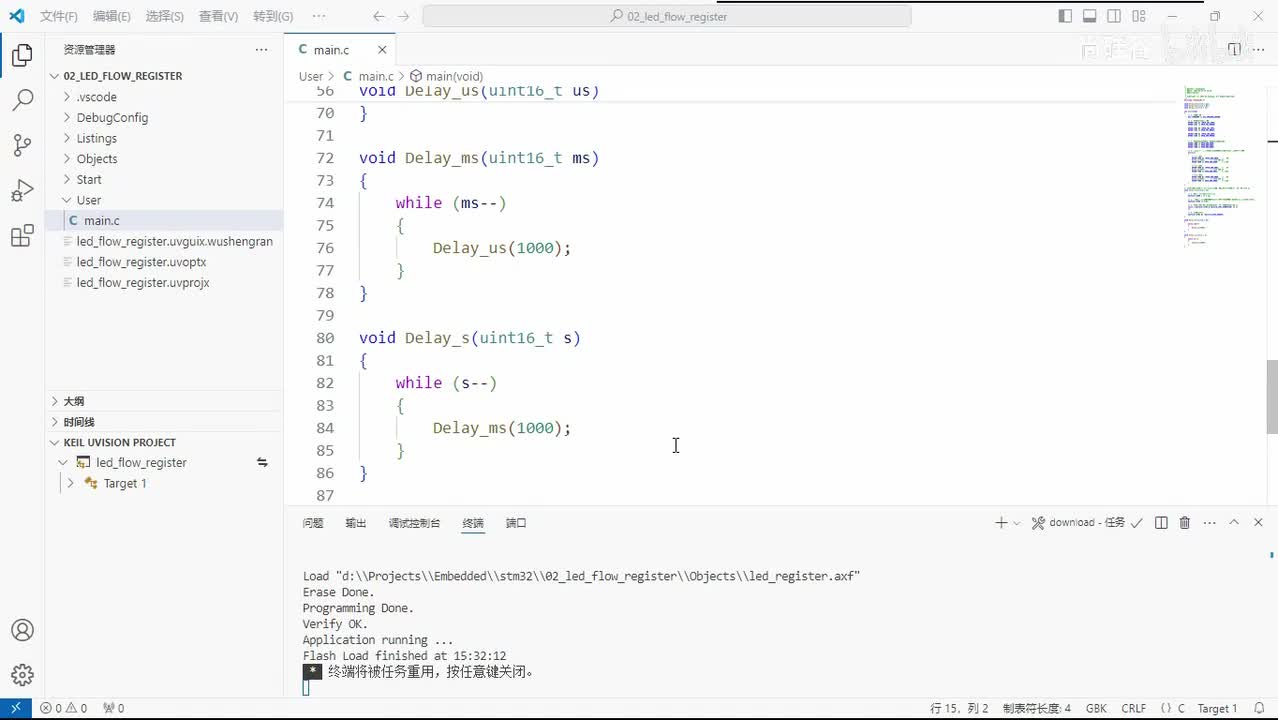
Task: Navigate back with the left arrow
Action: [x=378, y=16]
